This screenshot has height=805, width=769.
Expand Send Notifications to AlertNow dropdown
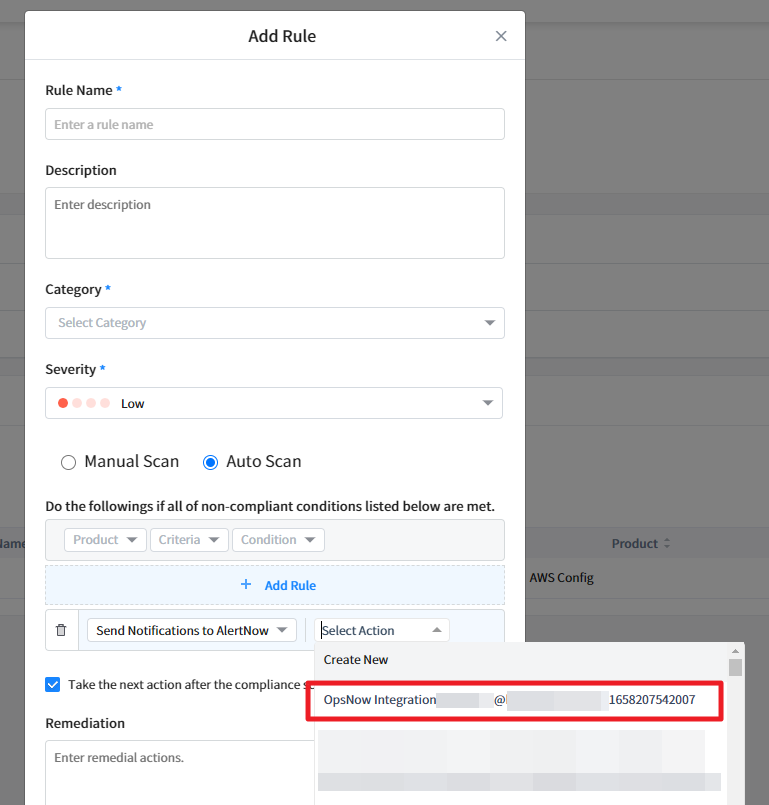pos(191,630)
